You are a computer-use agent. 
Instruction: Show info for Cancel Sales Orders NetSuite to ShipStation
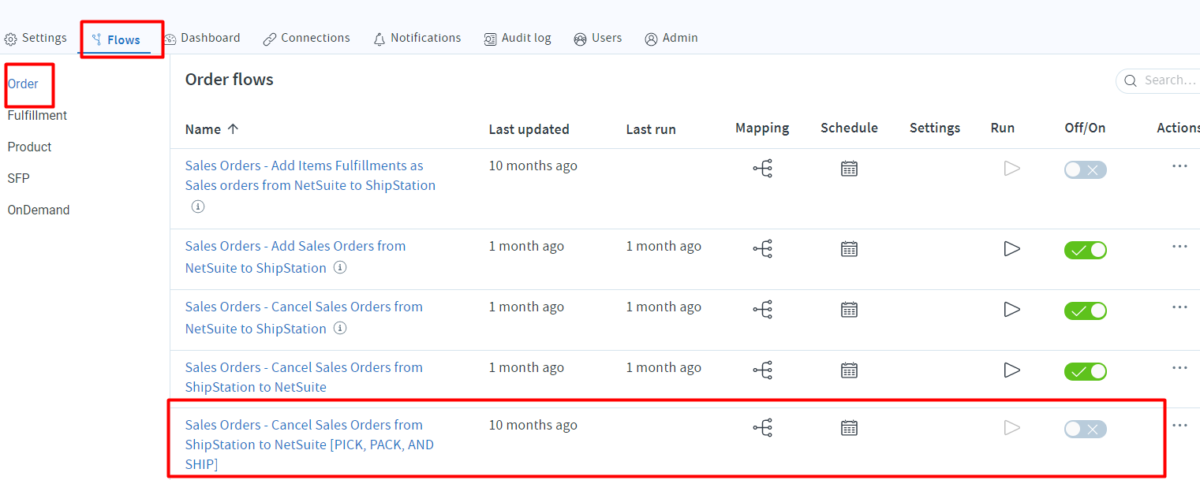(x=340, y=329)
